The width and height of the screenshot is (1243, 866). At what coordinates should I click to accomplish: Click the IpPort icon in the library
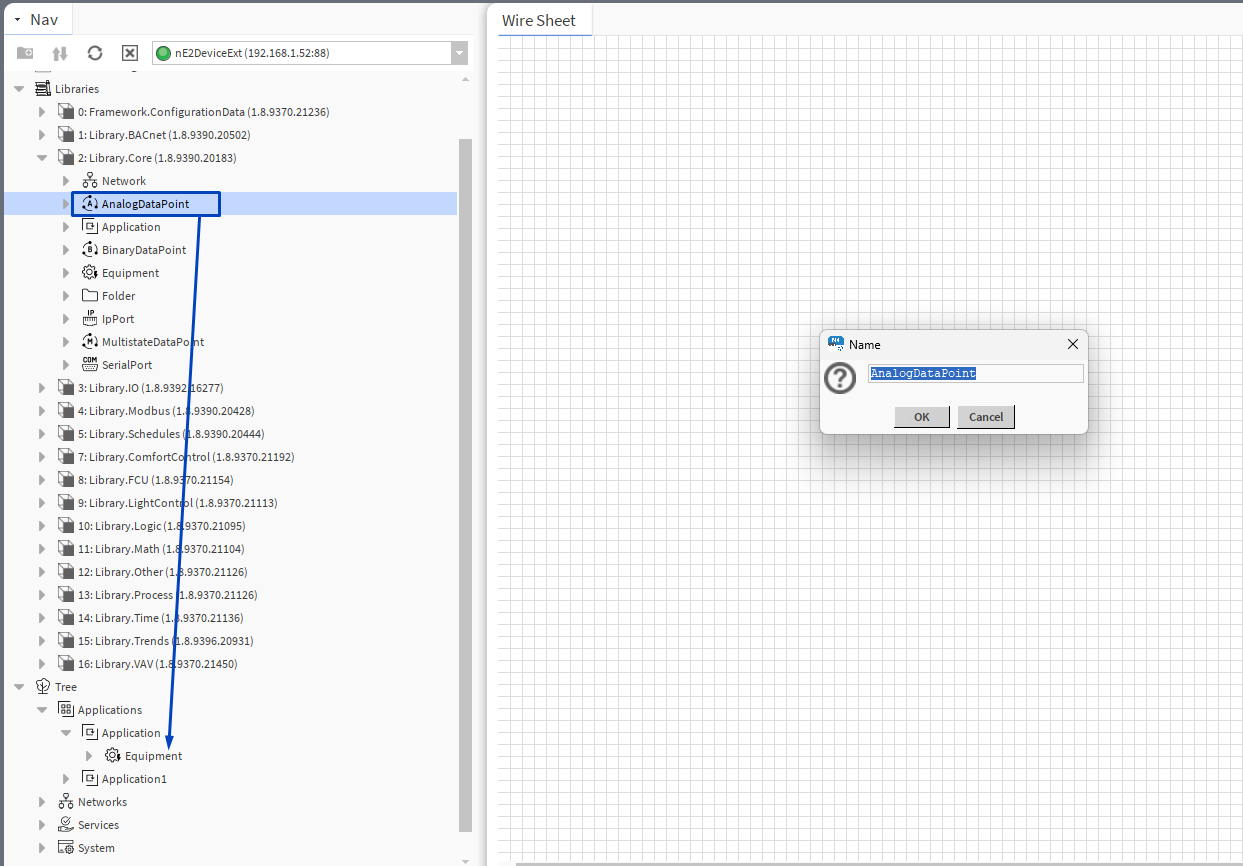click(90, 319)
